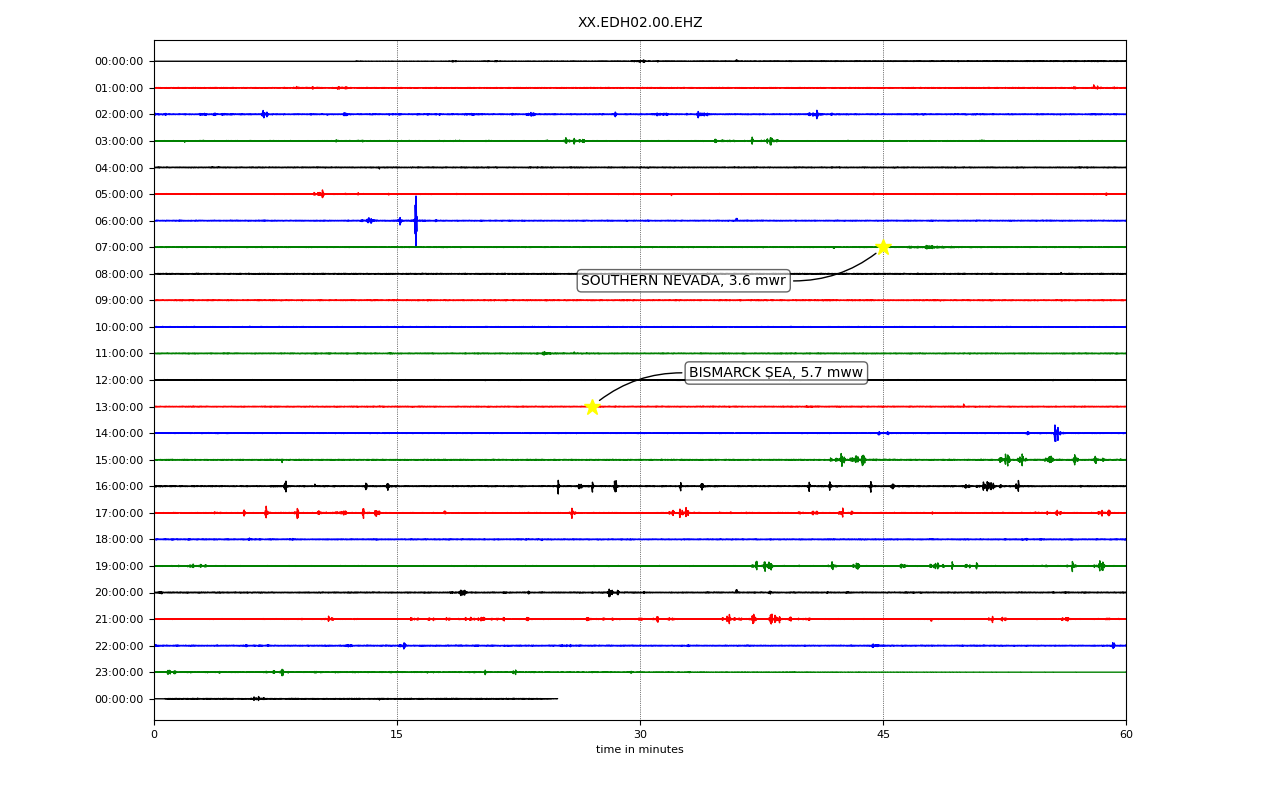The height and width of the screenshot is (800, 1280).
Task: Click the 21:00:00 time label
Action: [x=119, y=619]
